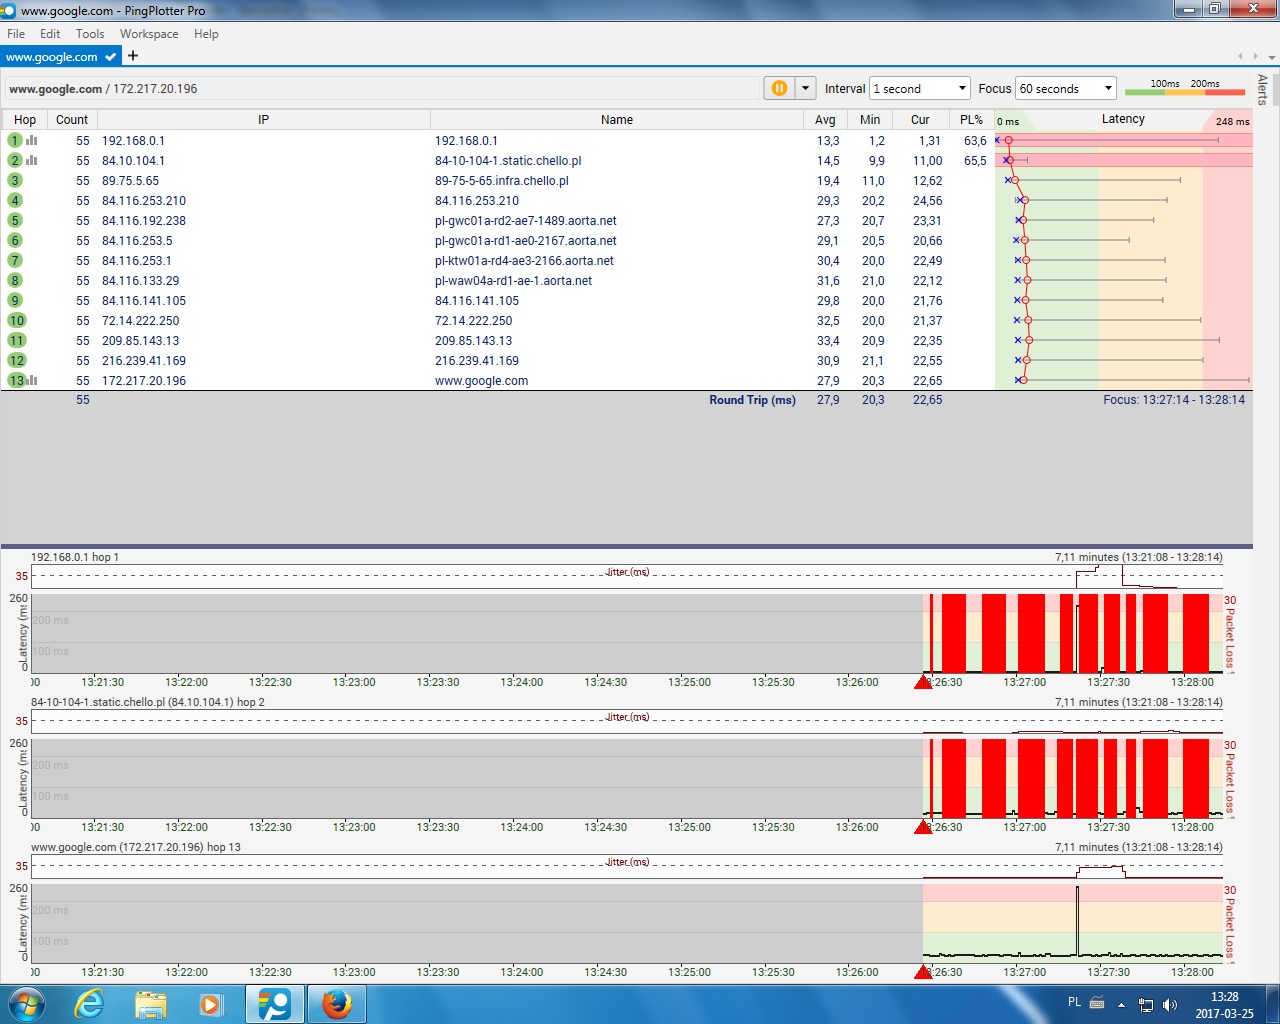The image size is (1280, 1024).
Task: Switch to PingPlotter on the taskbar
Action: click(x=275, y=1004)
